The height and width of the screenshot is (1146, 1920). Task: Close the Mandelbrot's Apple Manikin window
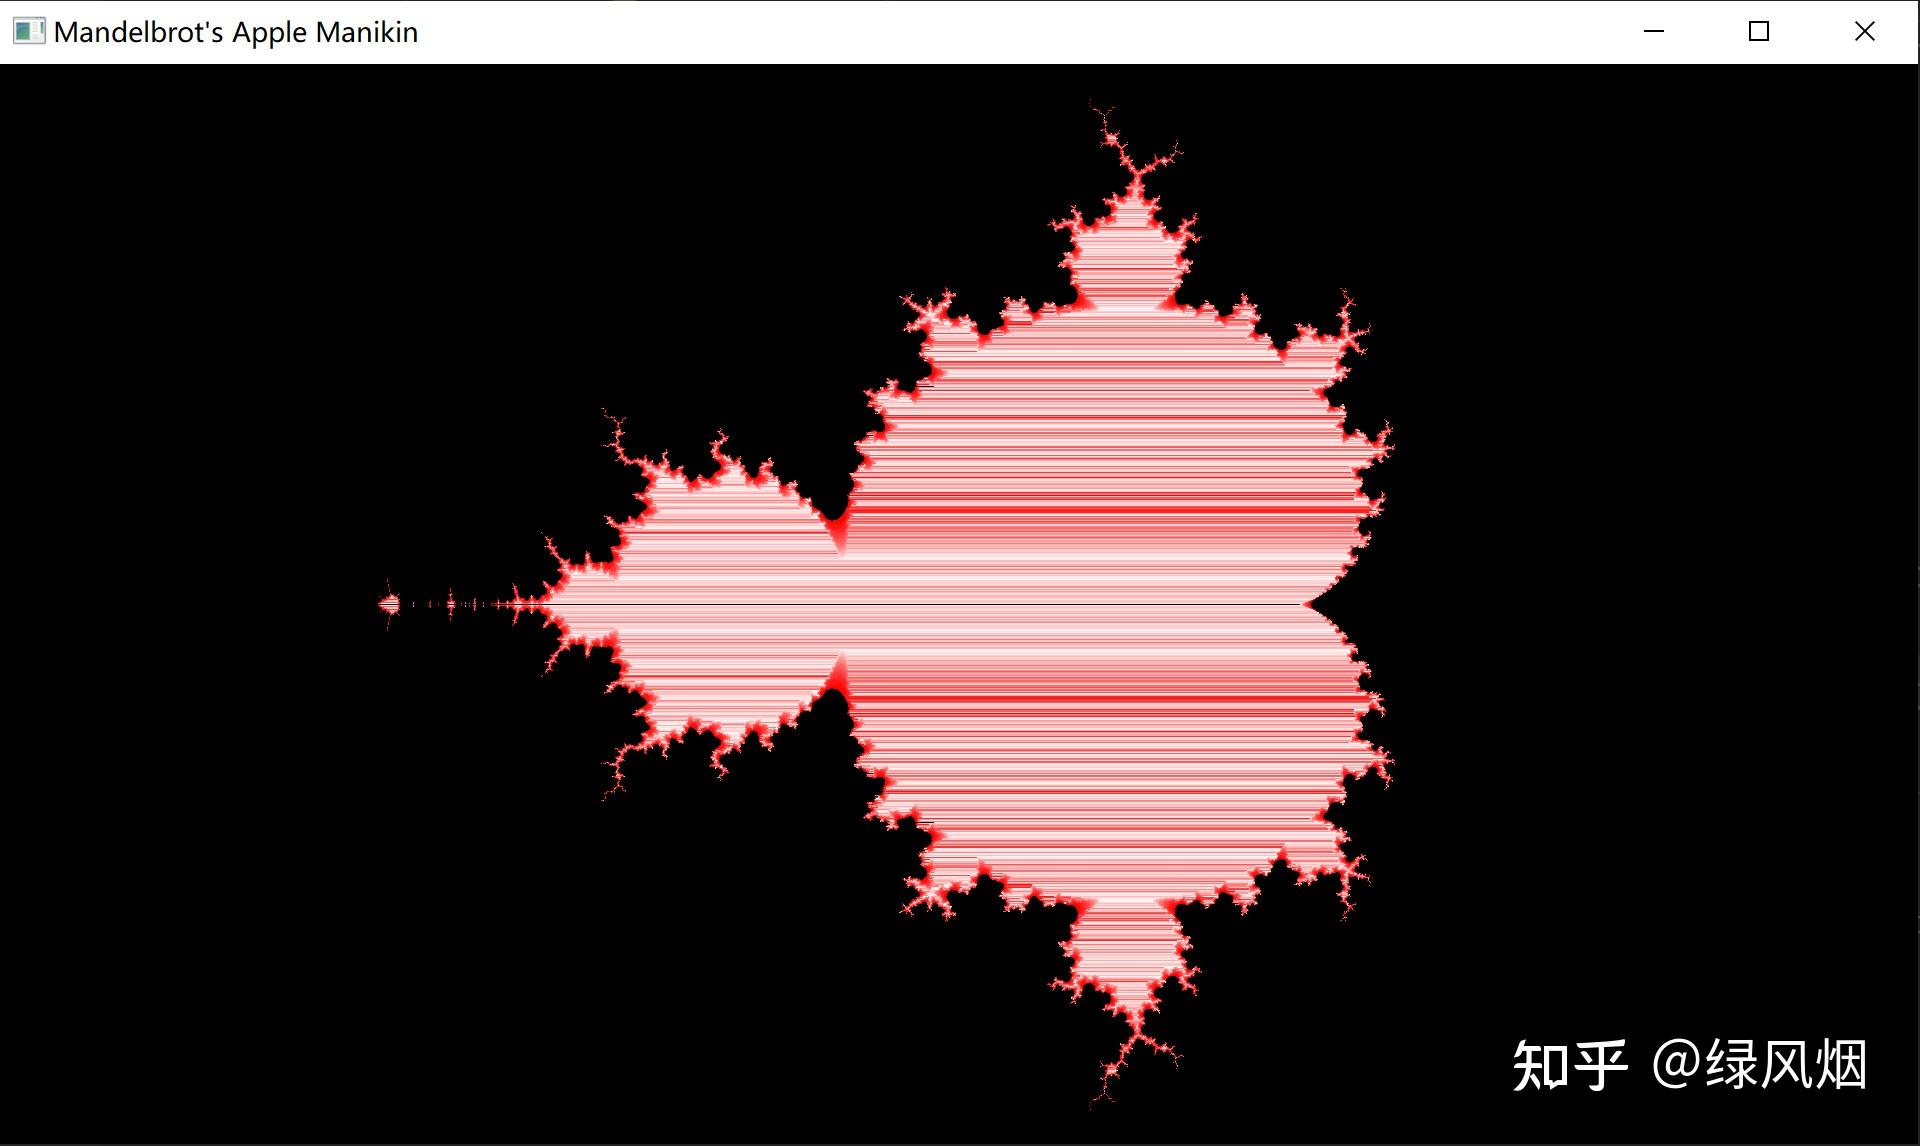[1864, 32]
